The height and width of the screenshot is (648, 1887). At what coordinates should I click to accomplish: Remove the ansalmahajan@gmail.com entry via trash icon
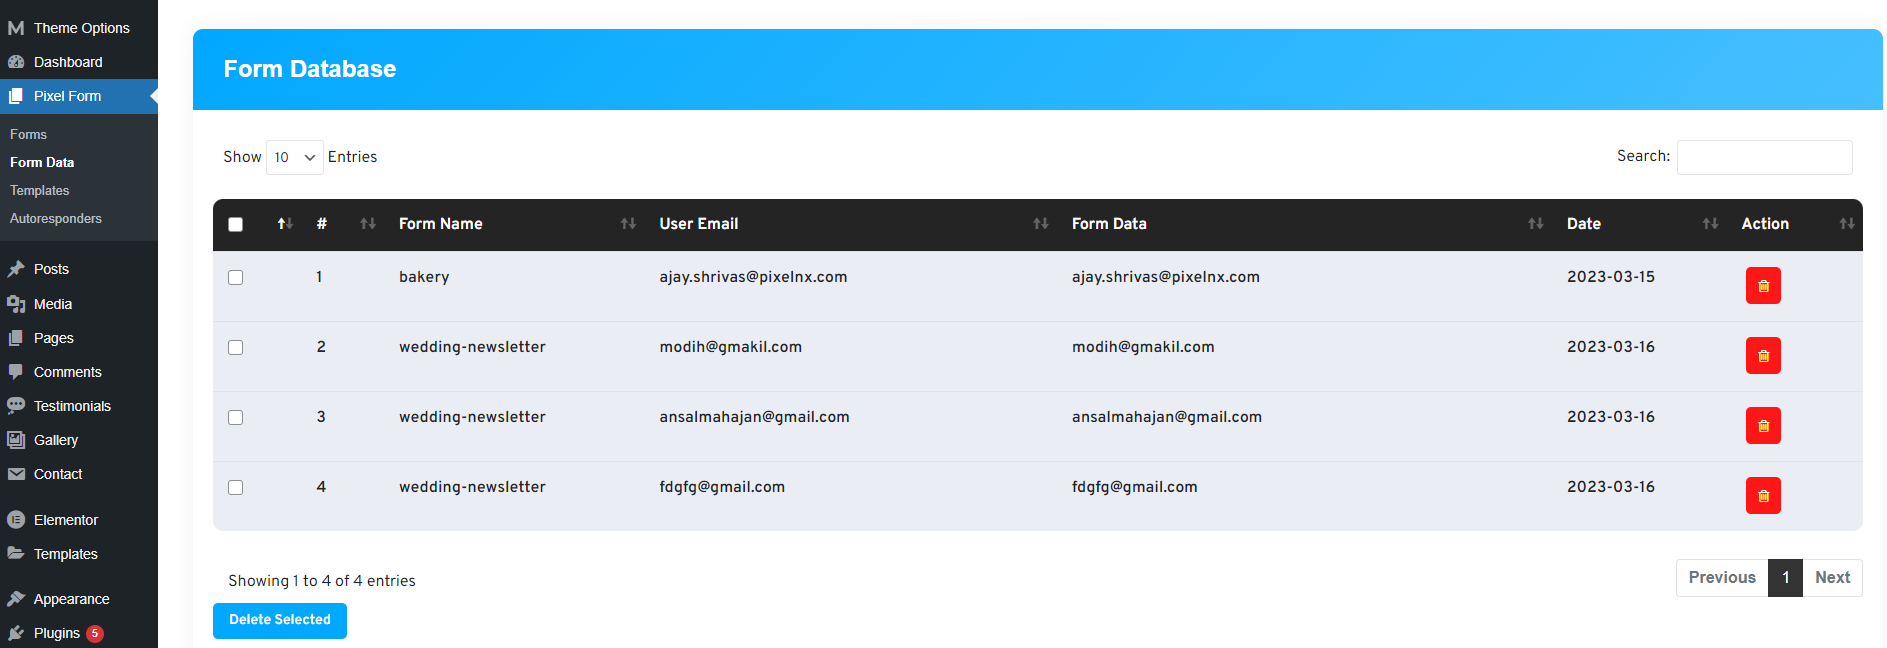pyautogui.click(x=1762, y=426)
